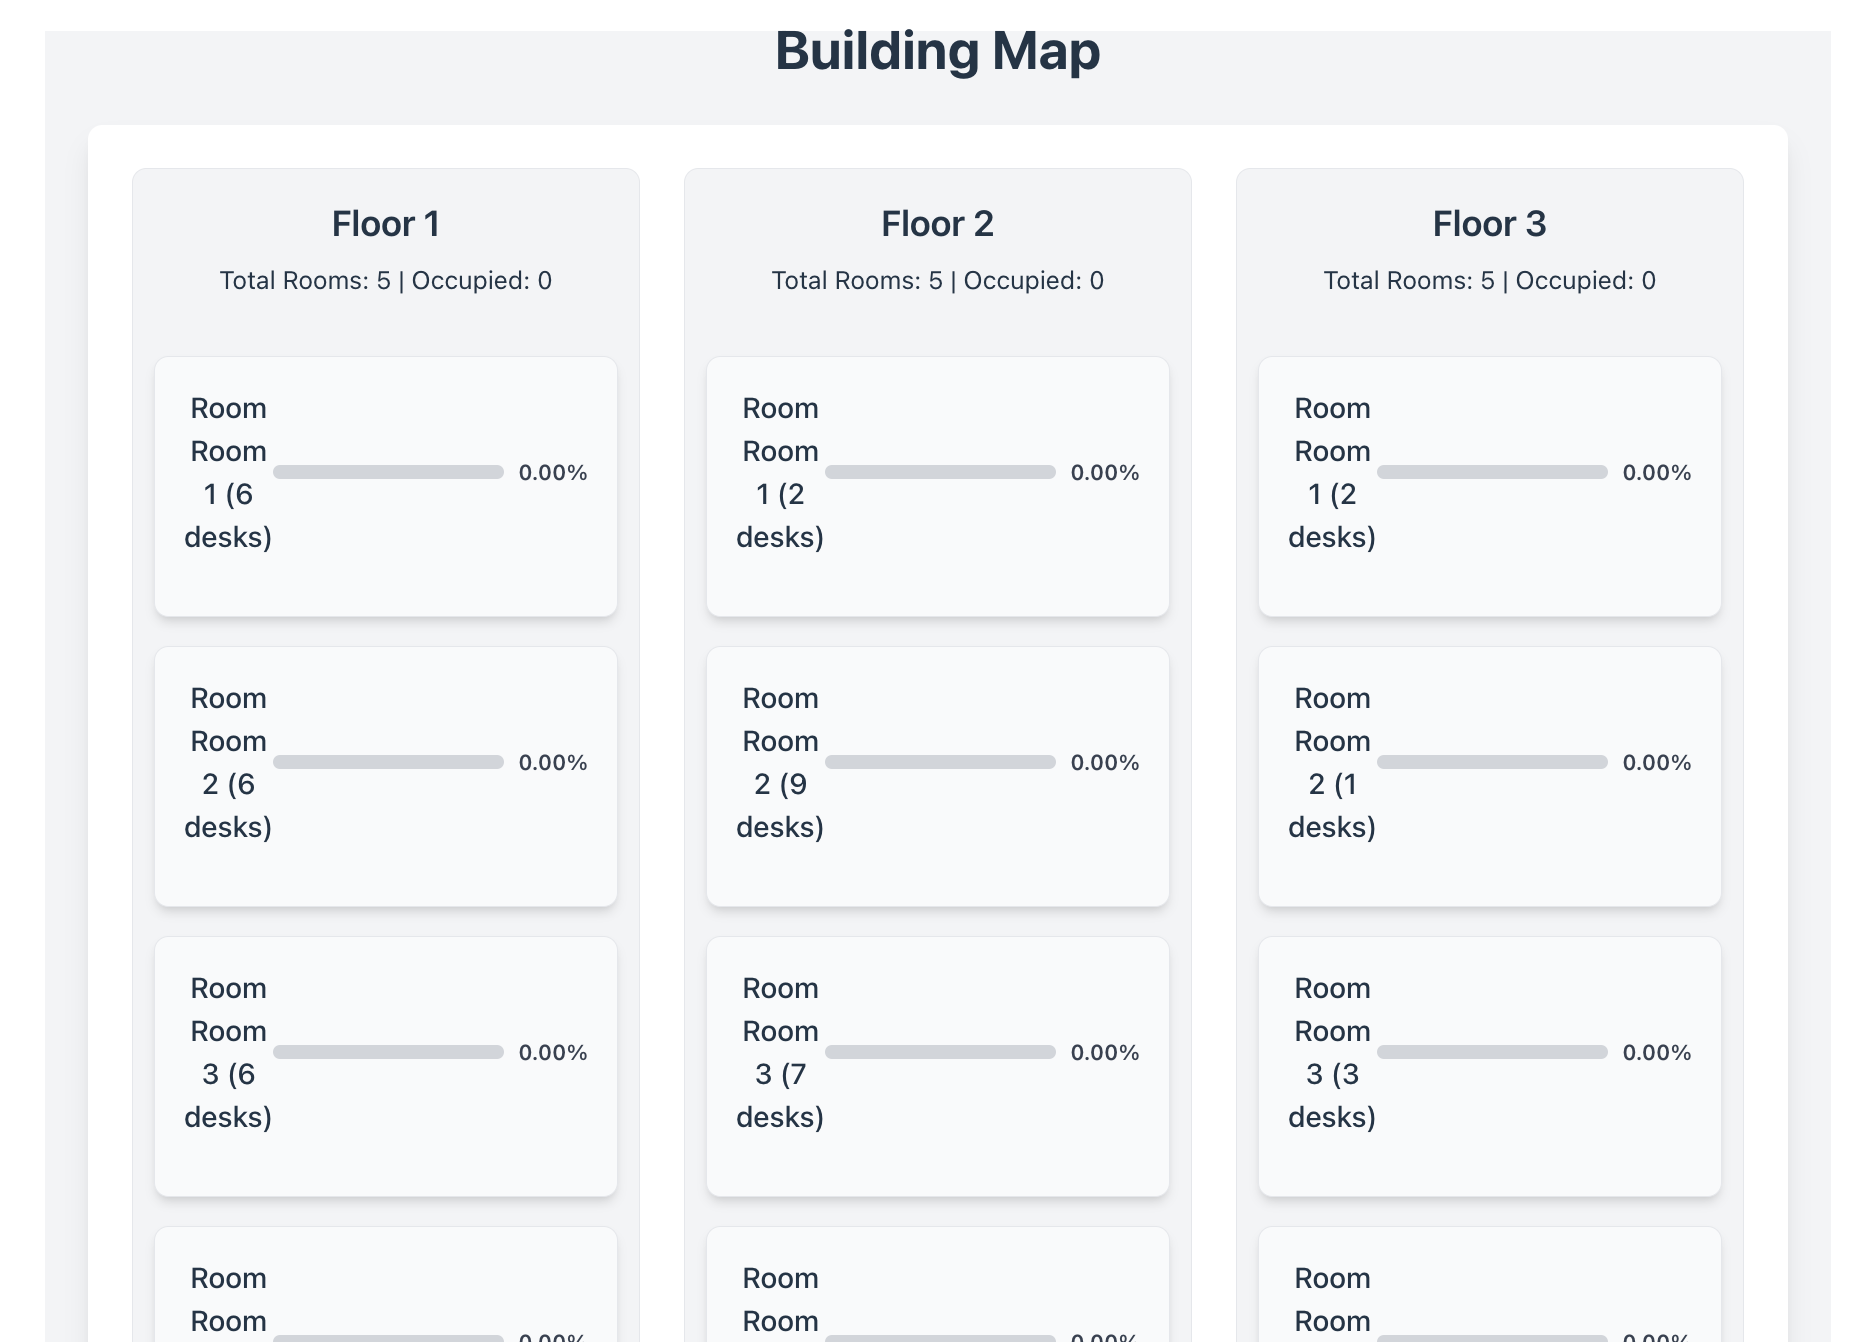Select Floor 2 Room 3 (7 desks) card
The image size is (1866, 1342).
point(938,1067)
